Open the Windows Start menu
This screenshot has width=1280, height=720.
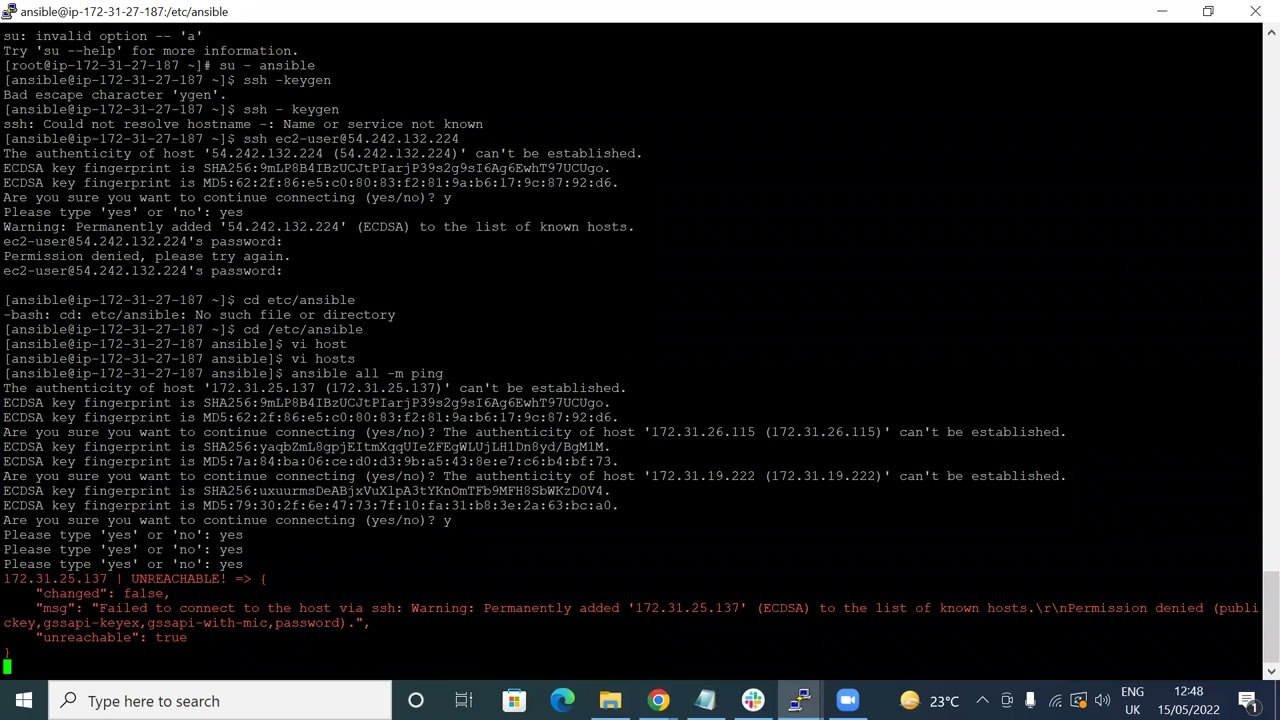tap(24, 701)
